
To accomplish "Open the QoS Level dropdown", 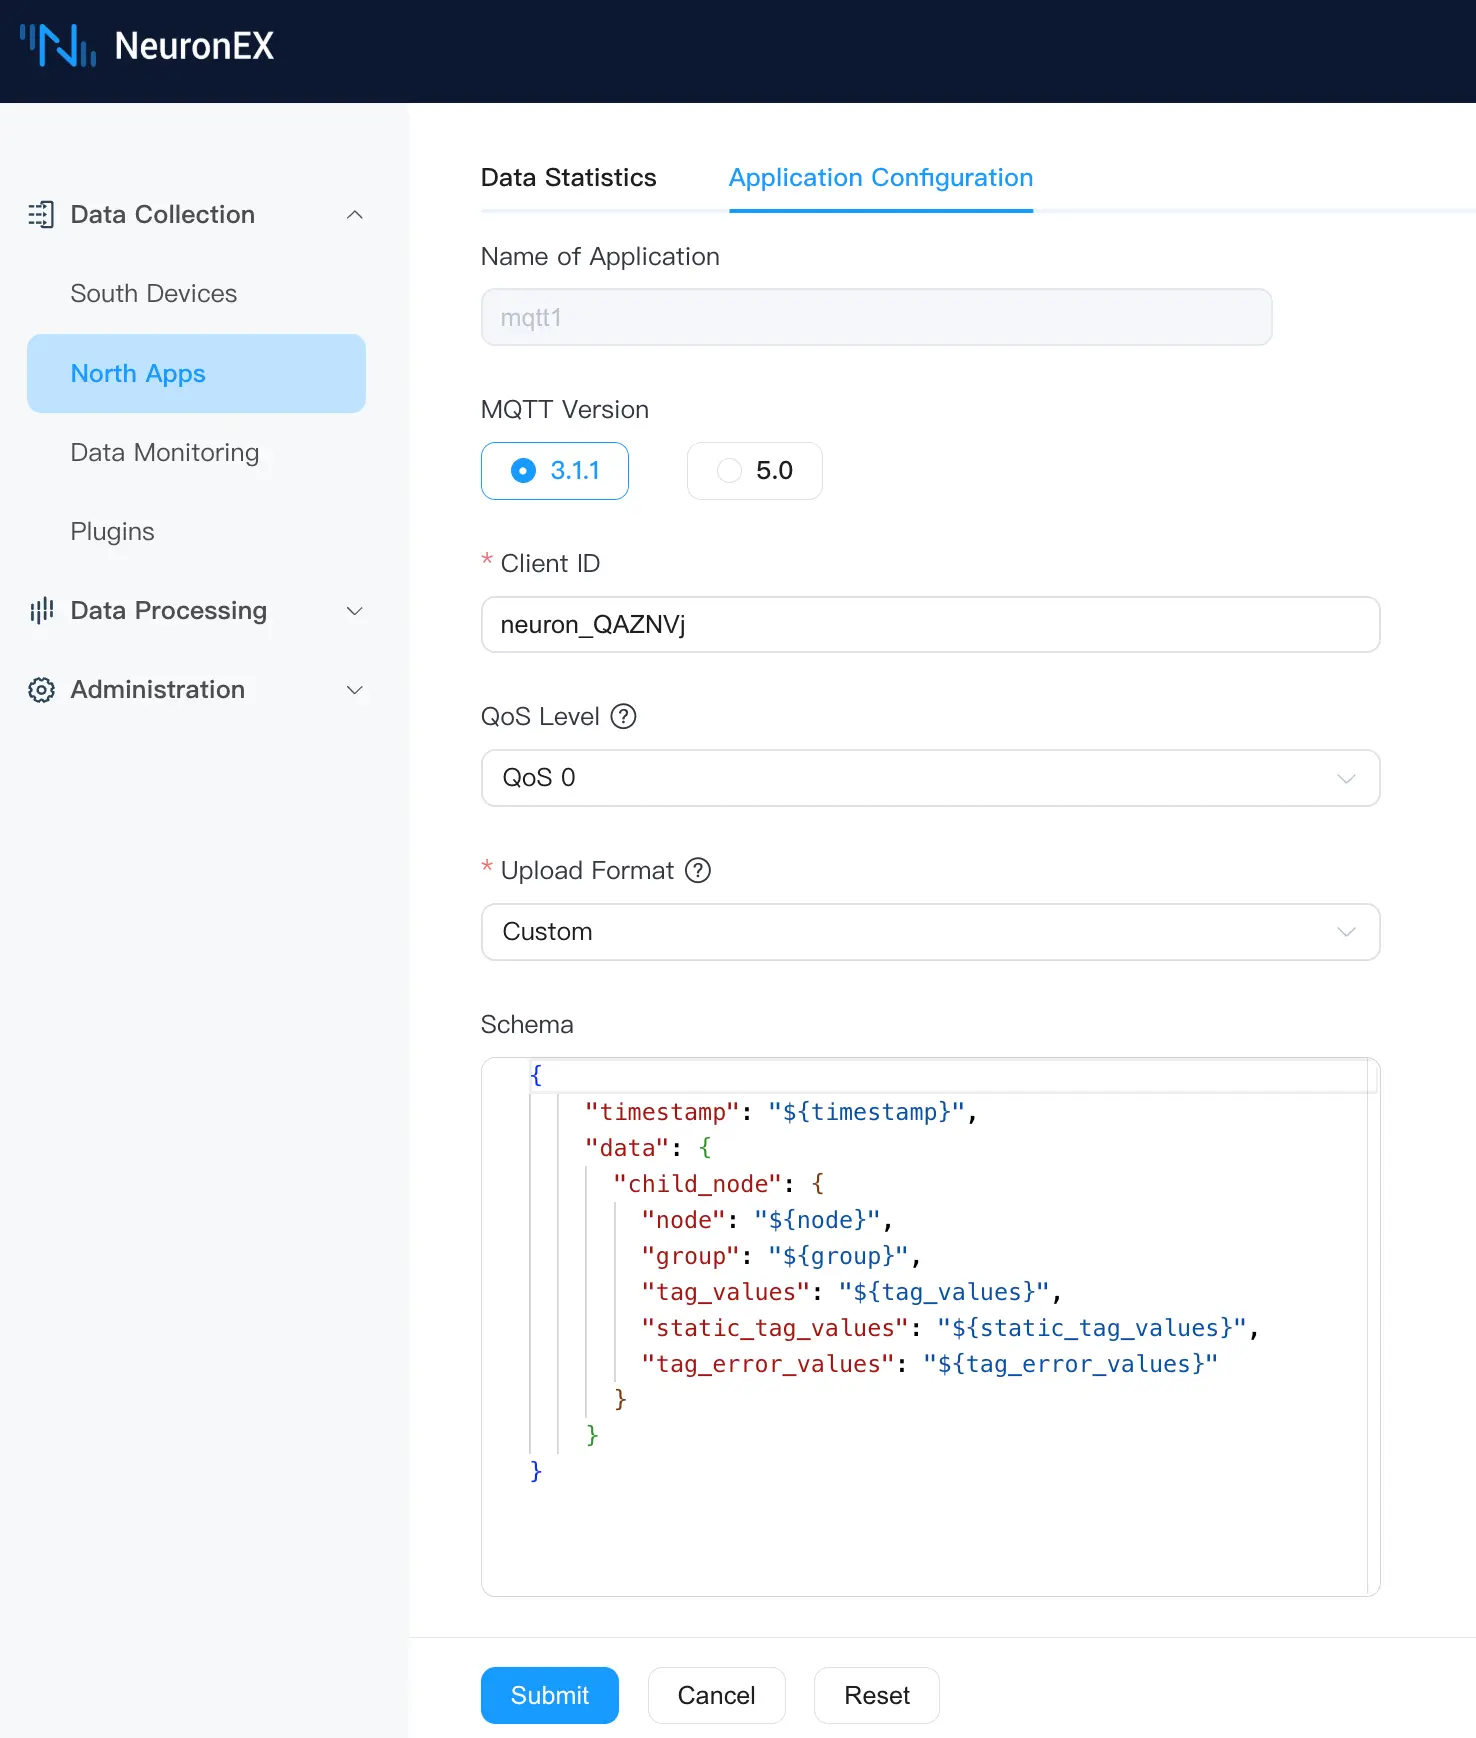I will pyautogui.click(x=930, y=778).
